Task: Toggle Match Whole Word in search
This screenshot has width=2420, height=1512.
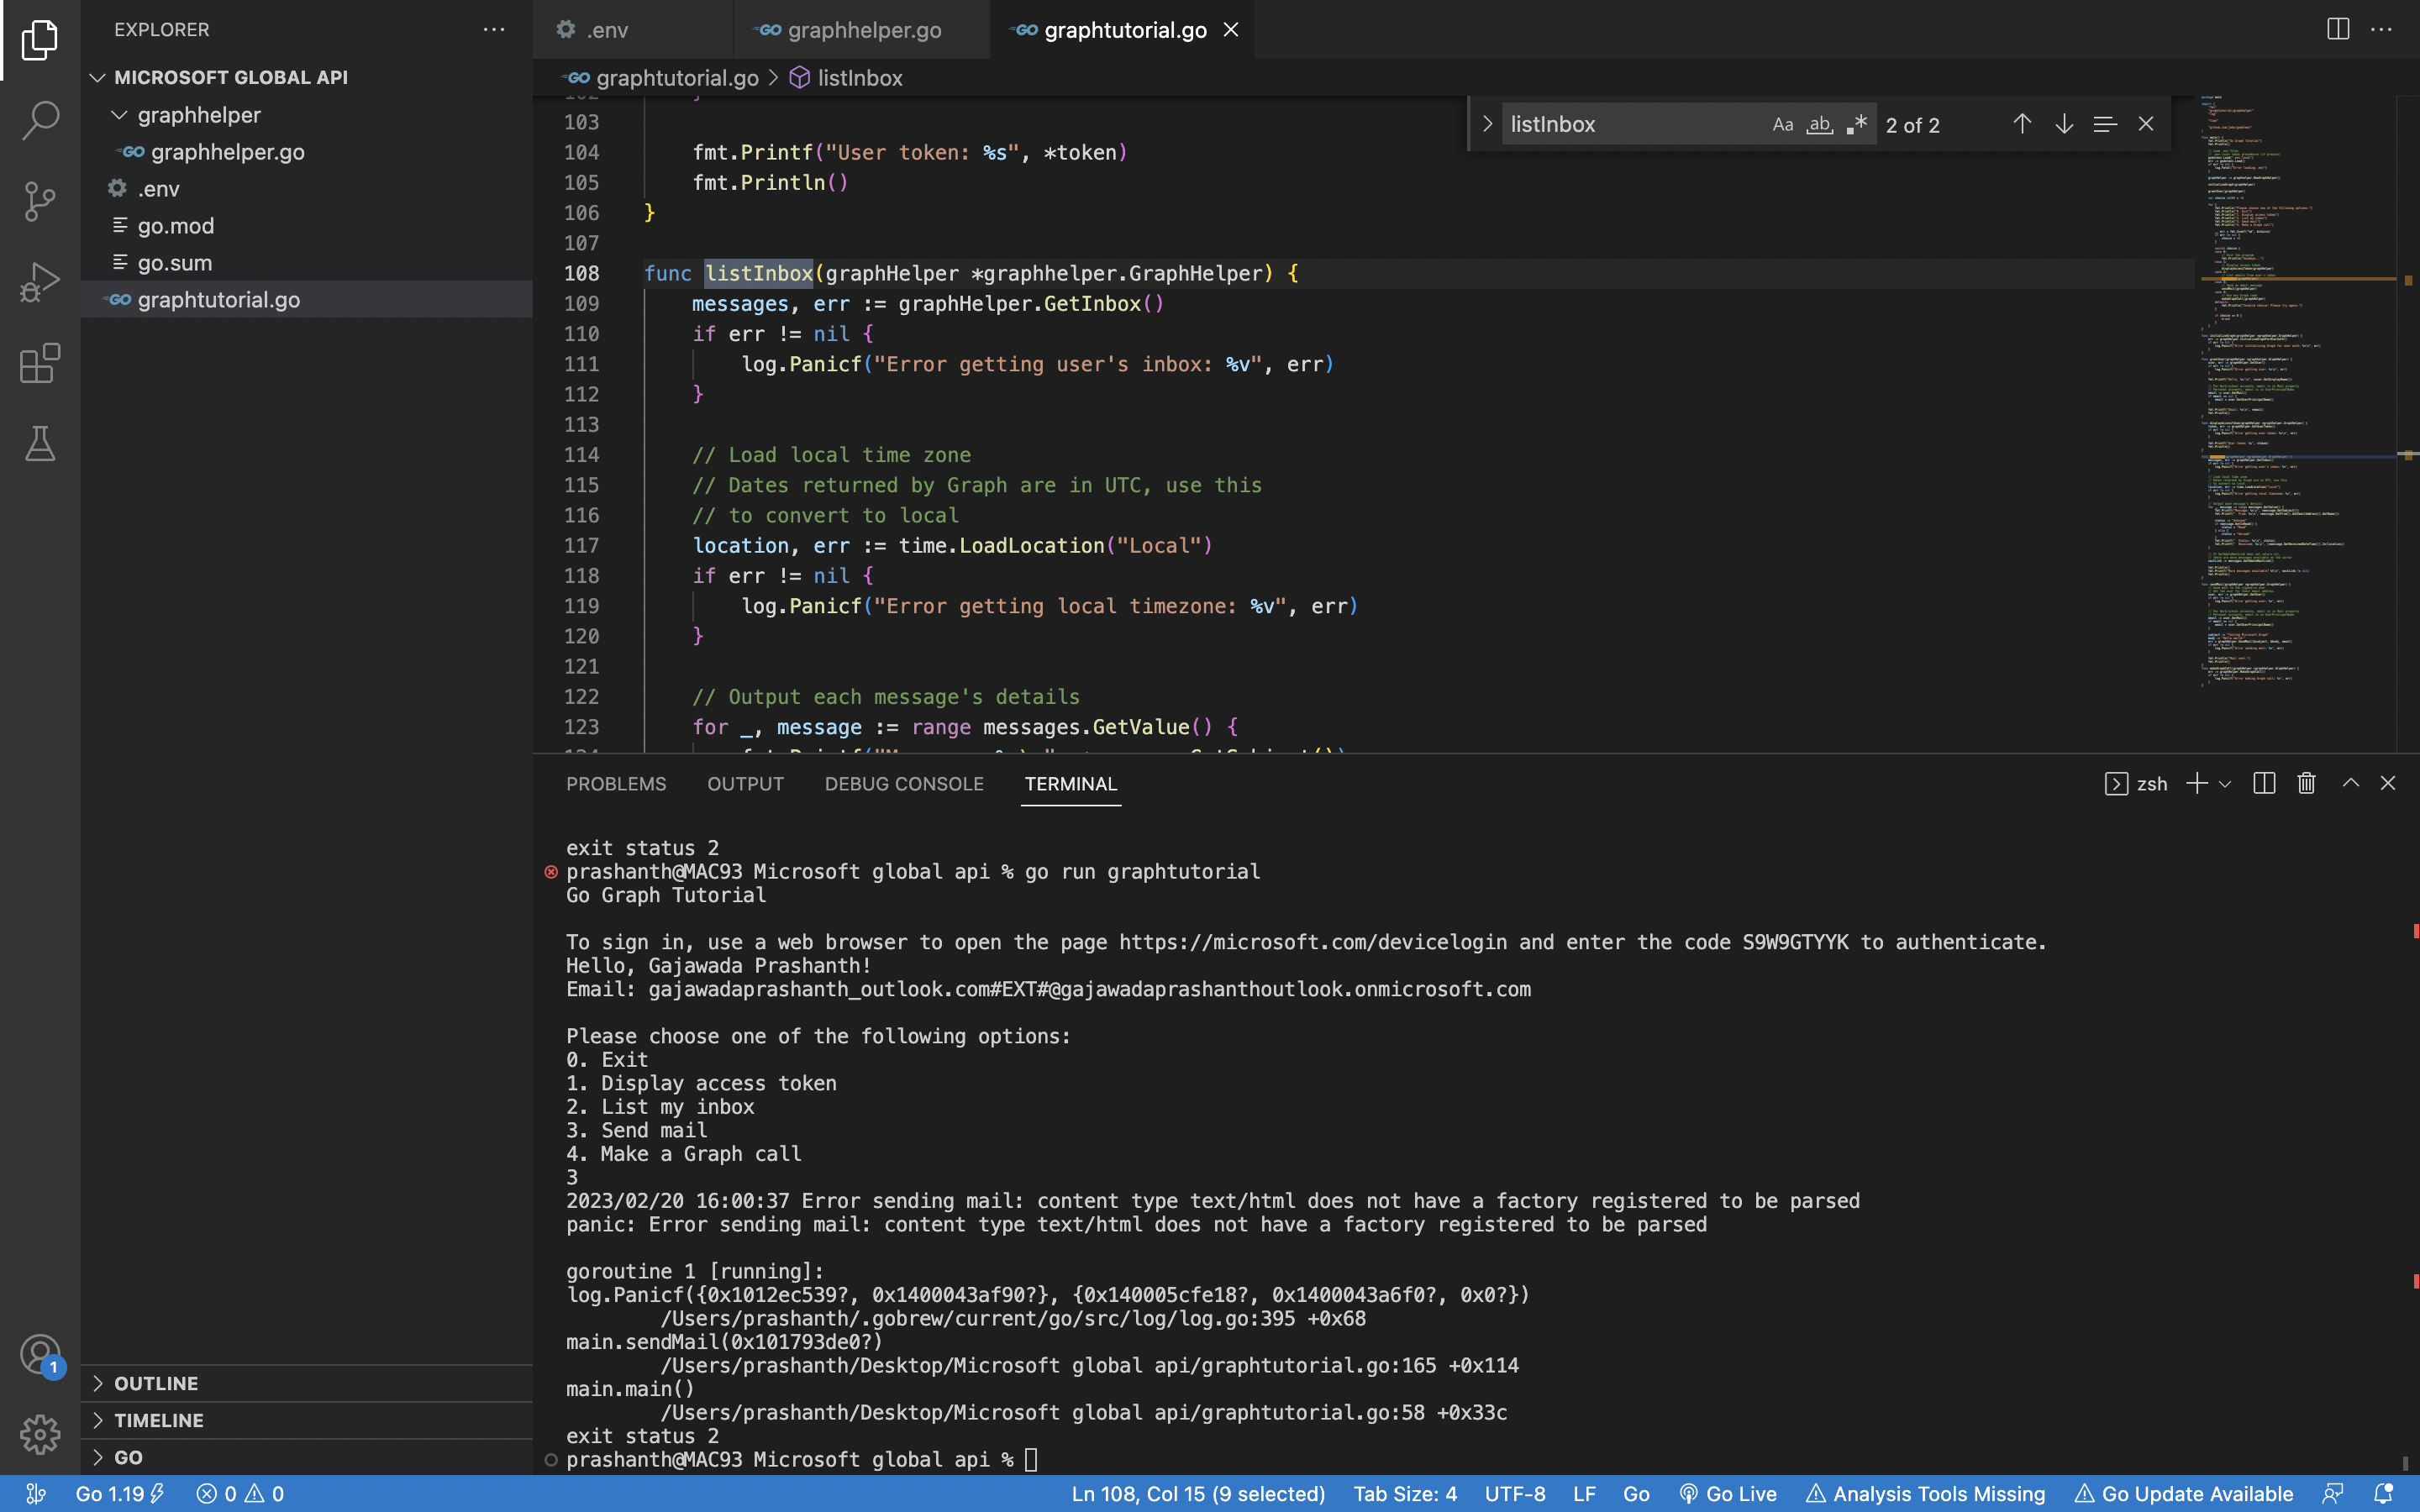Action: 1819,124
